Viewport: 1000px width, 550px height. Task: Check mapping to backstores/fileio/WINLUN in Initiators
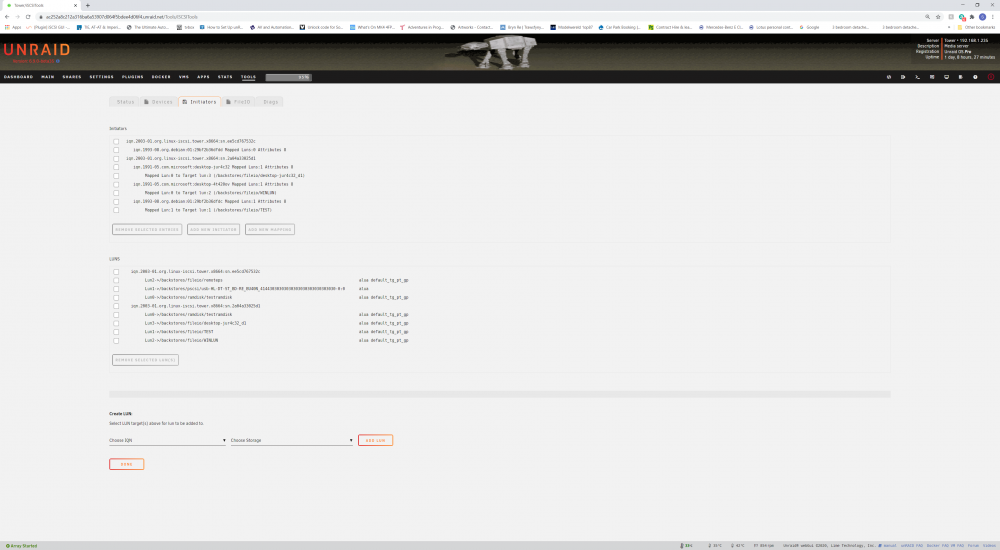[116, 193]
